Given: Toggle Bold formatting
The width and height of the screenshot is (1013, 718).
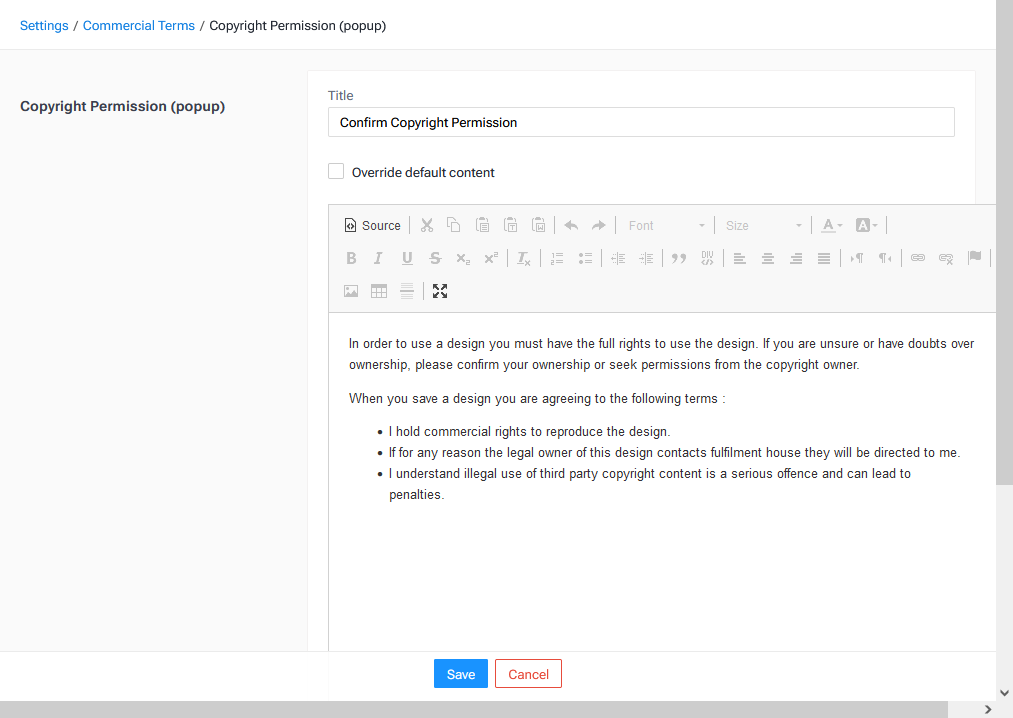Looking at the screenshot, I should [351, 259].
